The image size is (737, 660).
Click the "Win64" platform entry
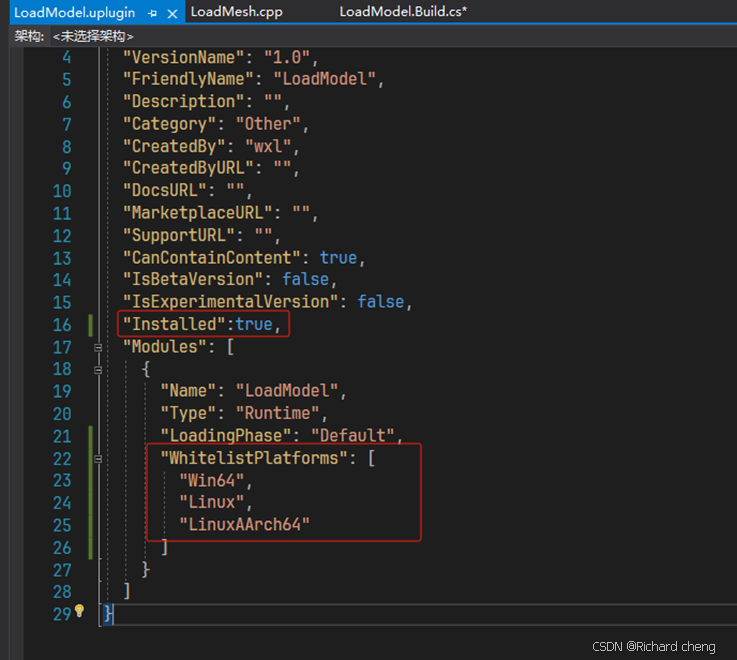(212, 481)
